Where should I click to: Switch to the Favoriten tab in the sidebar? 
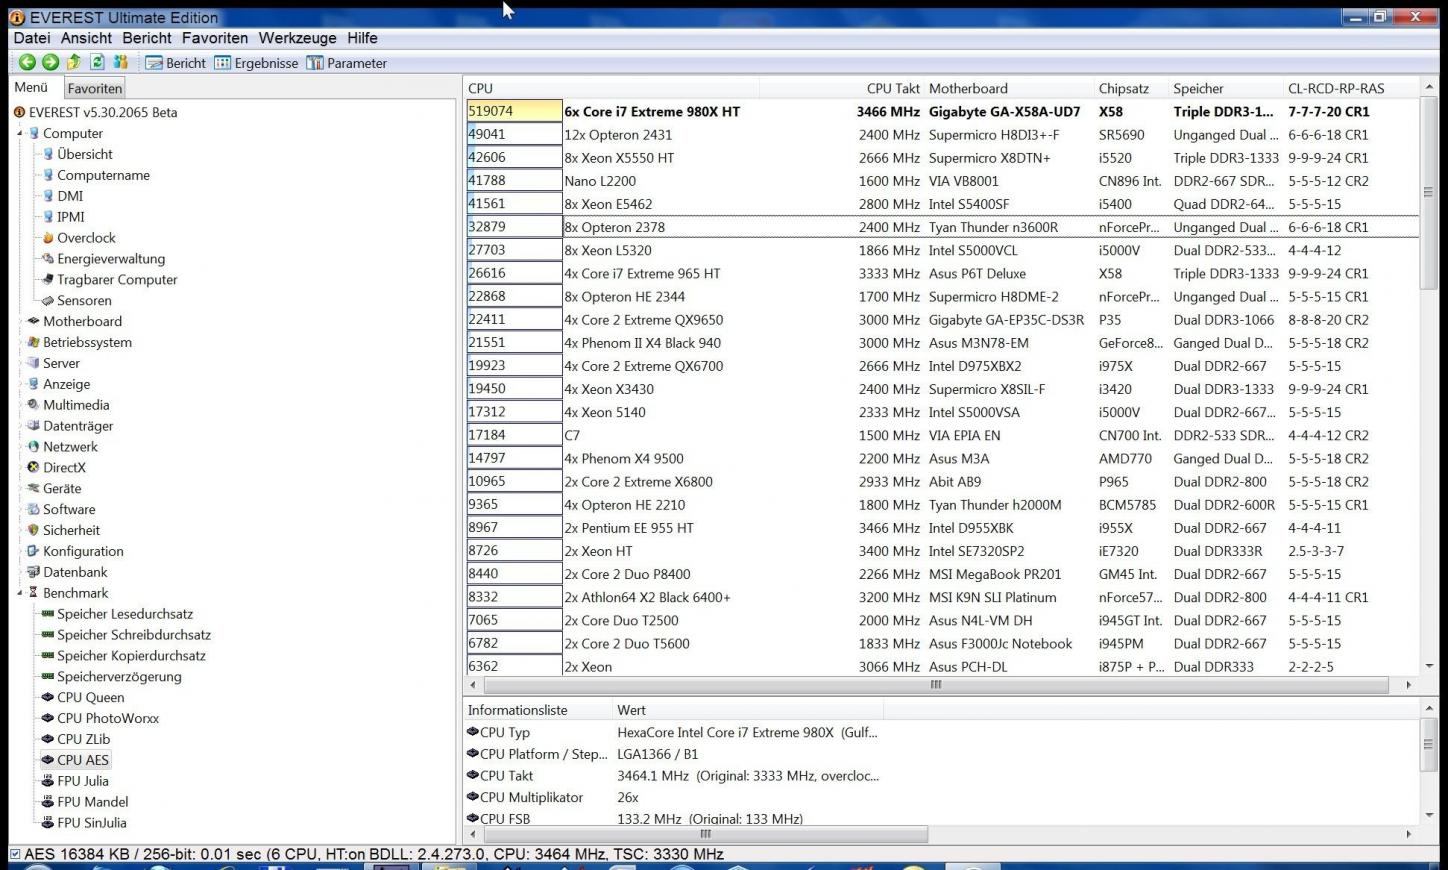tap(95, 88)
